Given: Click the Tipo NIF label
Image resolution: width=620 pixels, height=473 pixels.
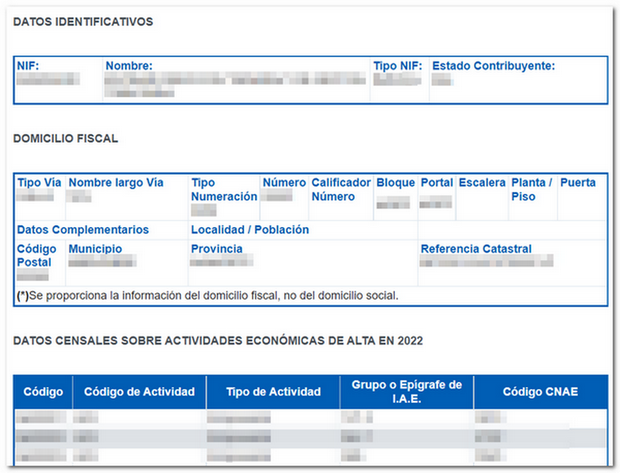Looking at the screenshot, I should point(396,66).
